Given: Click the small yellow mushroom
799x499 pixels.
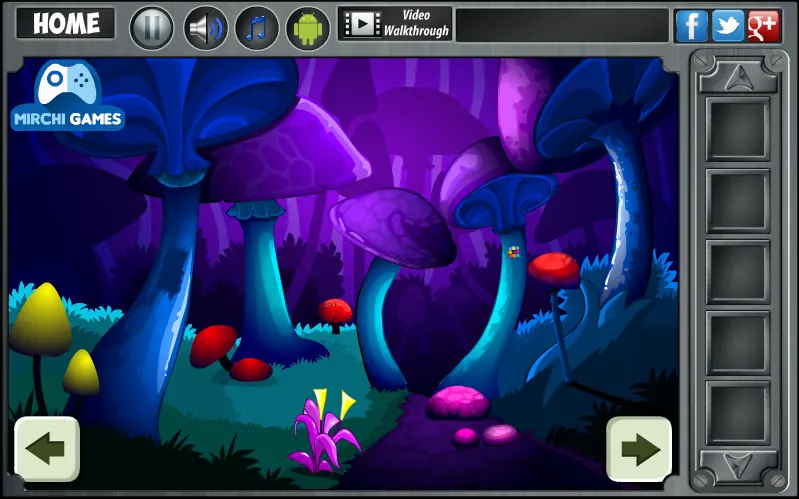Looking at the screenshot, I should pos(81,373).
